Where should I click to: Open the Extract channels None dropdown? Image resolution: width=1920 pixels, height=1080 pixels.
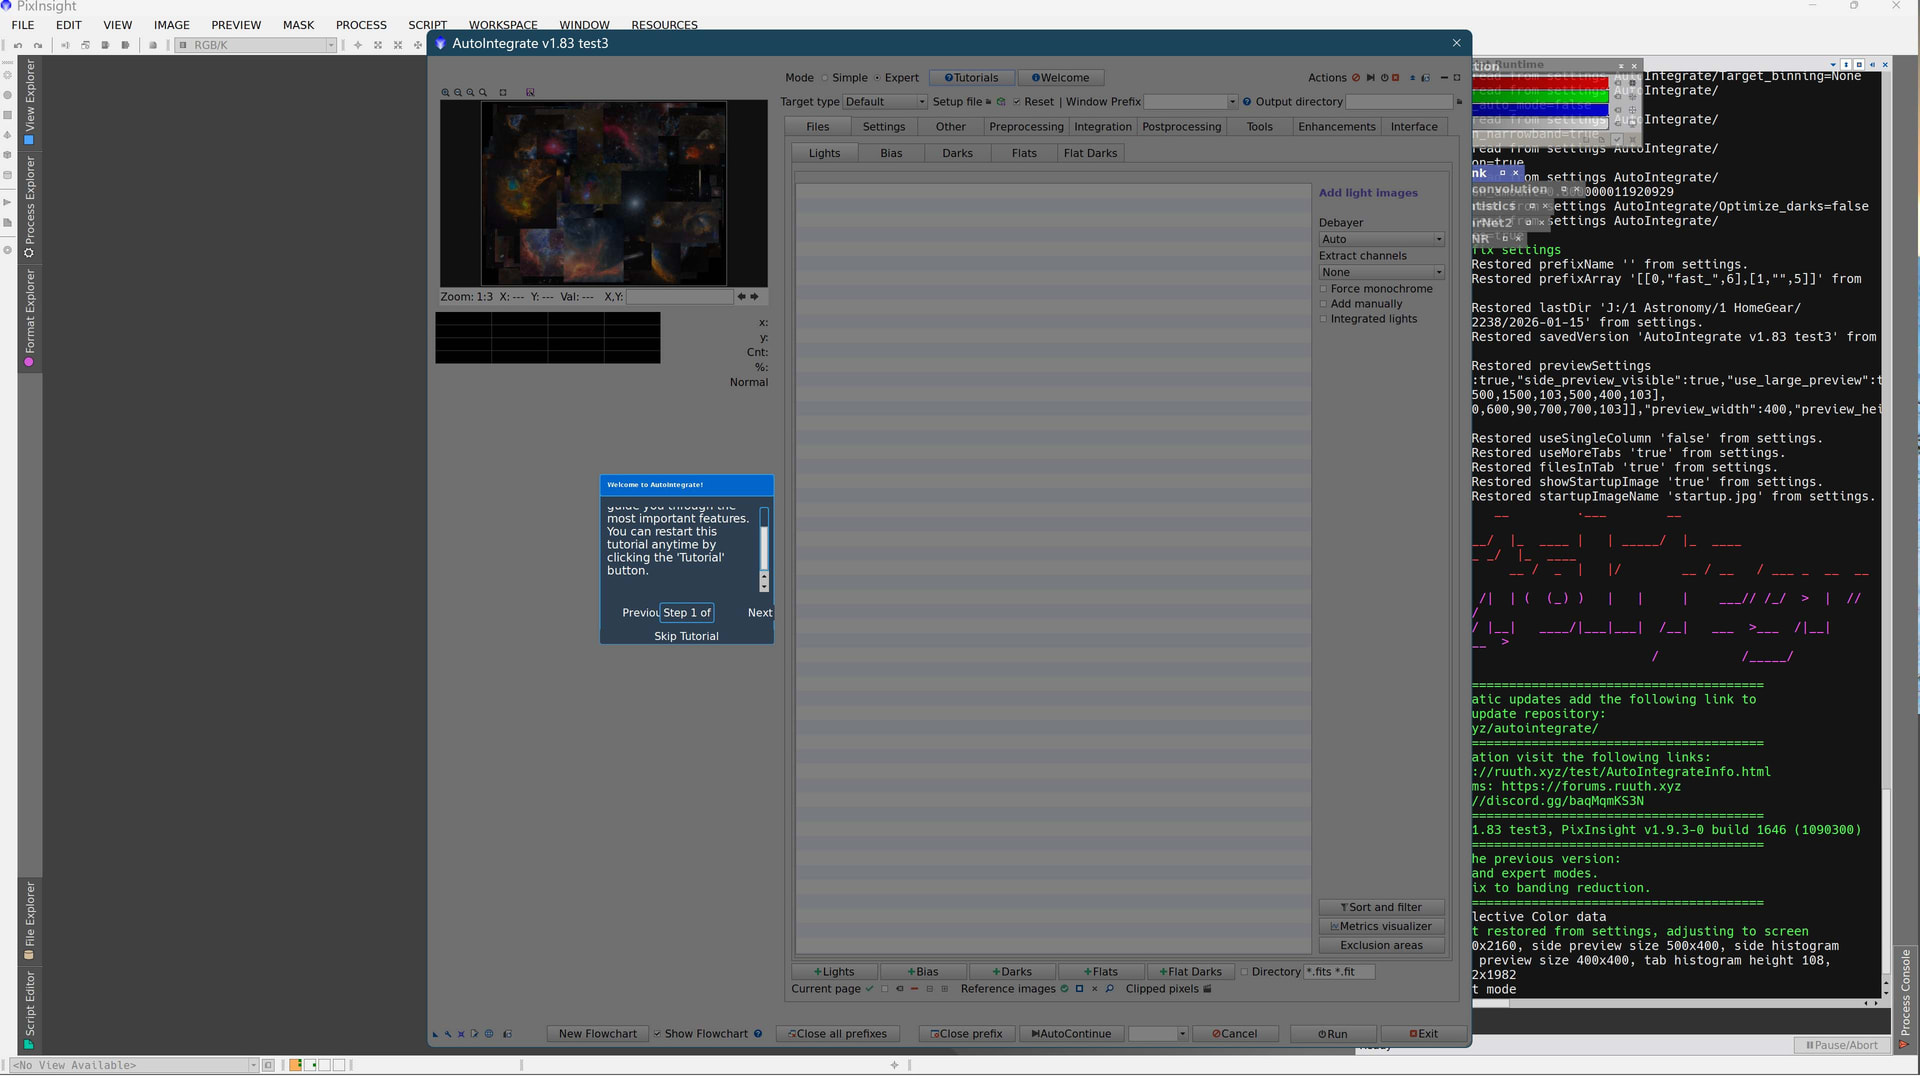[1381, 273]
